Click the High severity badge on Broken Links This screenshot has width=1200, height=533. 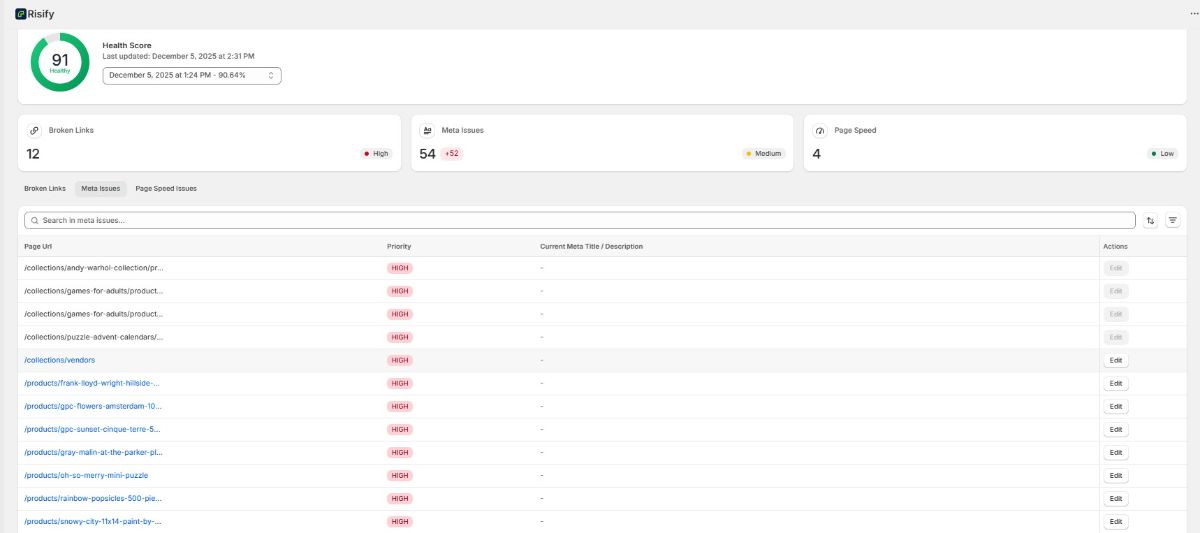pyautogui.click(x=376, y=154)
